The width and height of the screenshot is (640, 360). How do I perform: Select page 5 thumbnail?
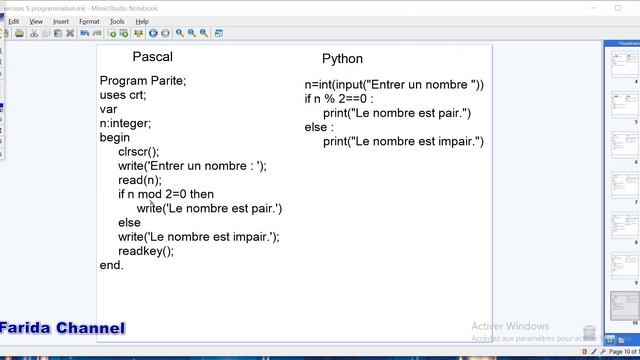[625, 105]
